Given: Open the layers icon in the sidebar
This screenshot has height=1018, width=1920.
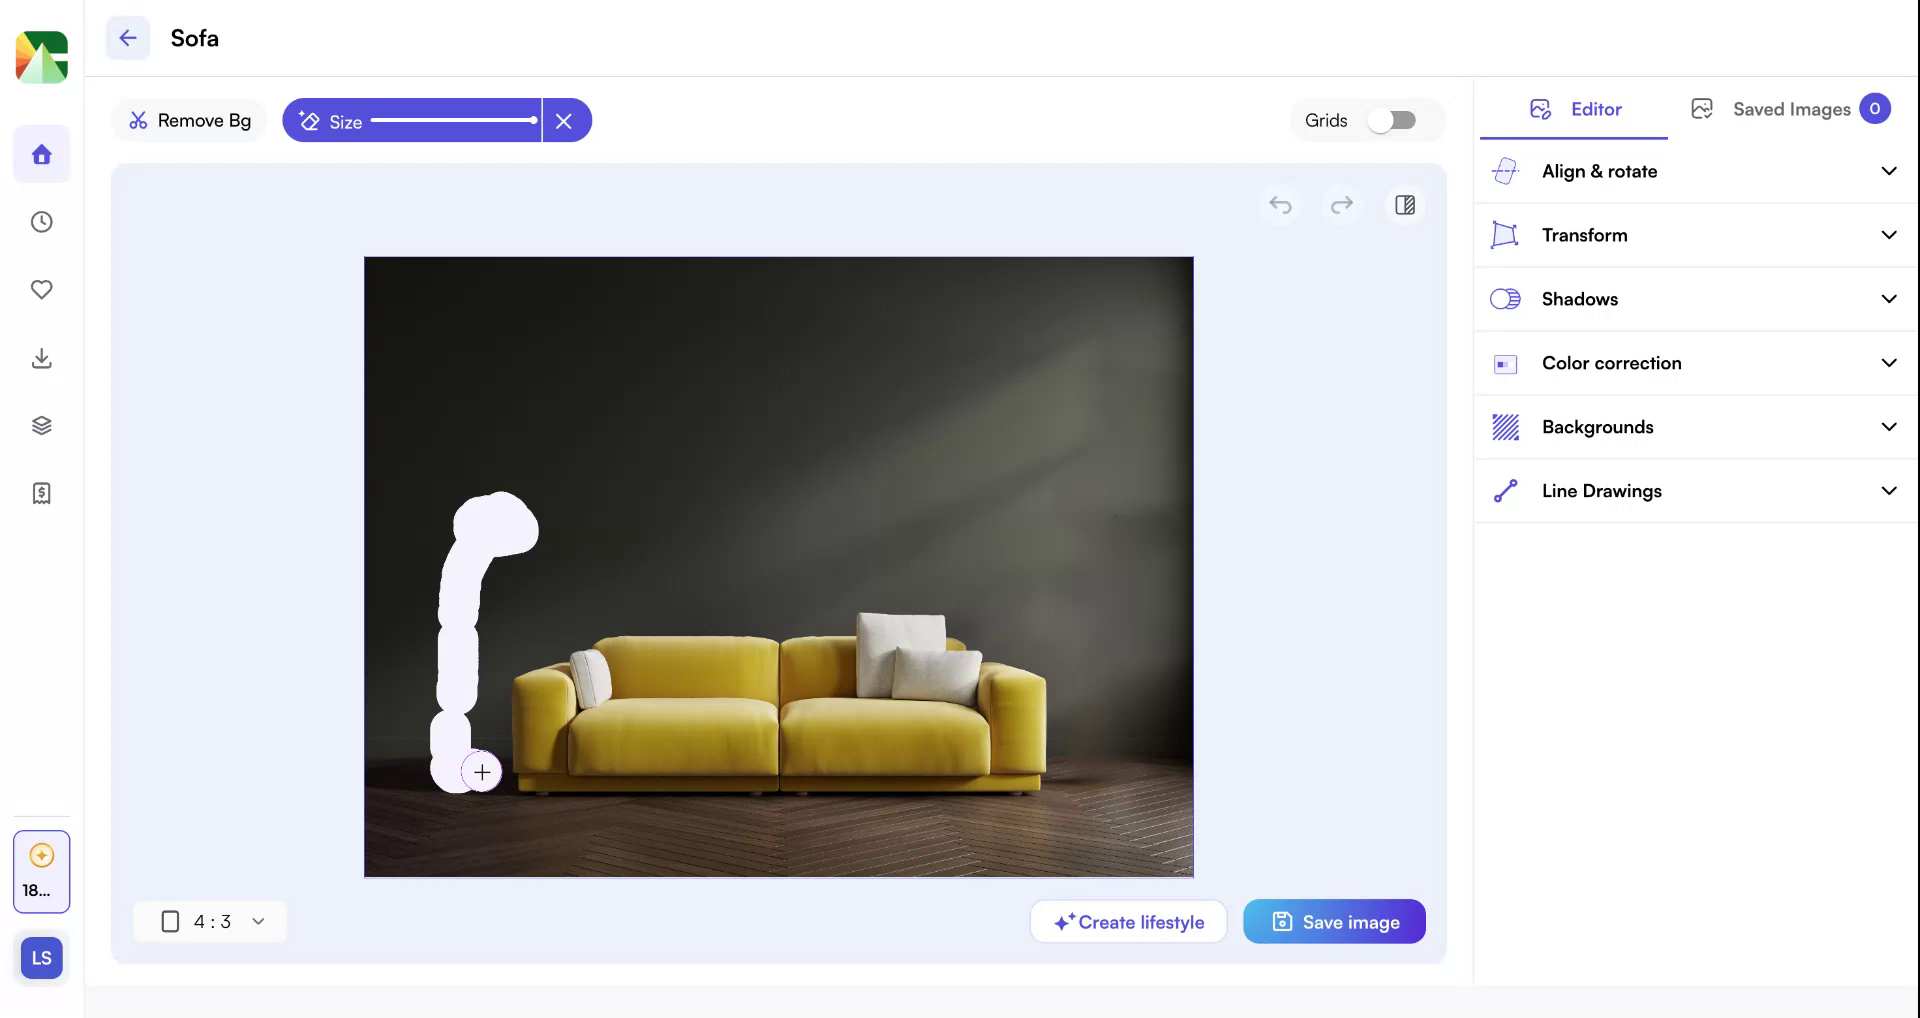Looking at the screenshot, I should point(41,425).
